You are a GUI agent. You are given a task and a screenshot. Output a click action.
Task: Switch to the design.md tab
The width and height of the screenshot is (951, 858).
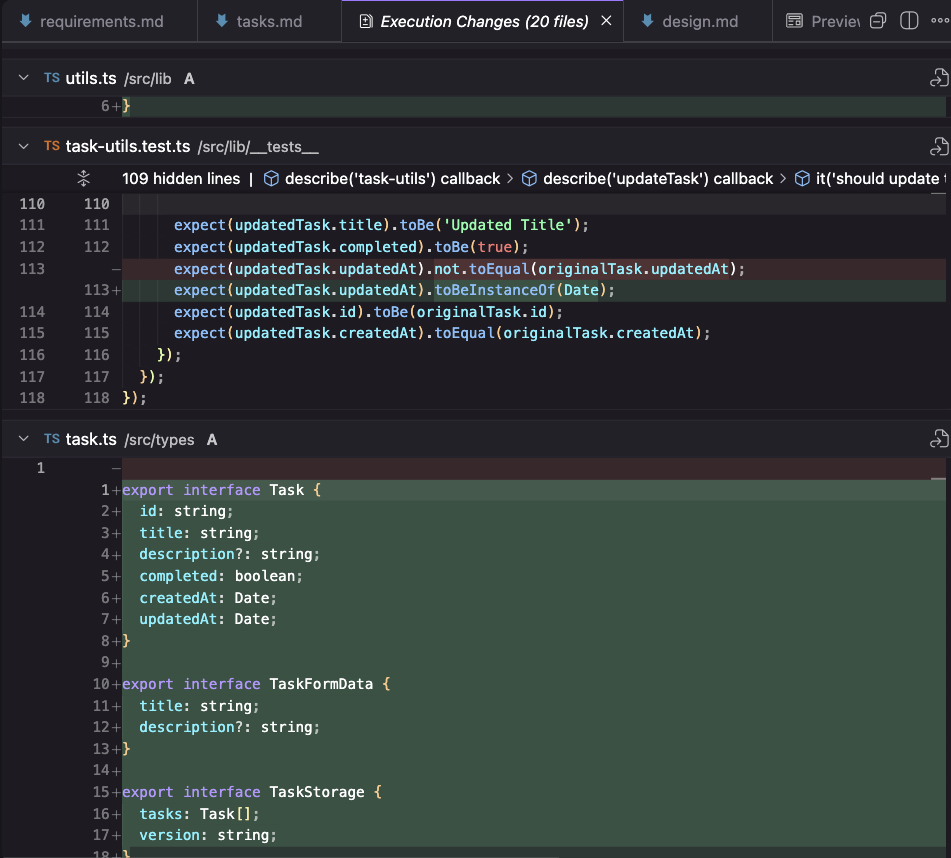pos(698,21)
